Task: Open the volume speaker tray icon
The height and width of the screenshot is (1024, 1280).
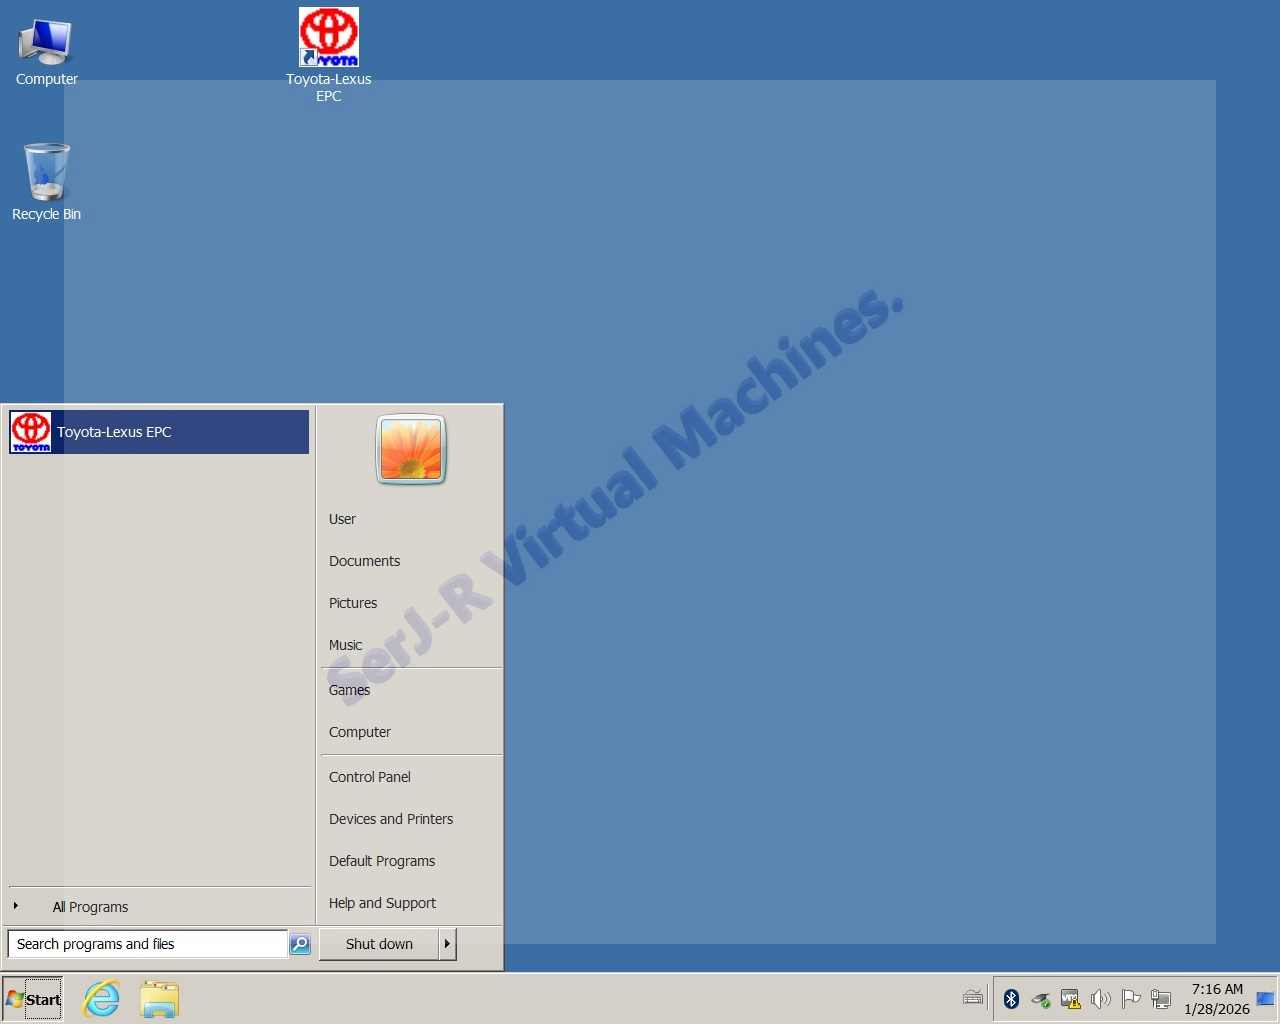Action: coord(1100,998)
